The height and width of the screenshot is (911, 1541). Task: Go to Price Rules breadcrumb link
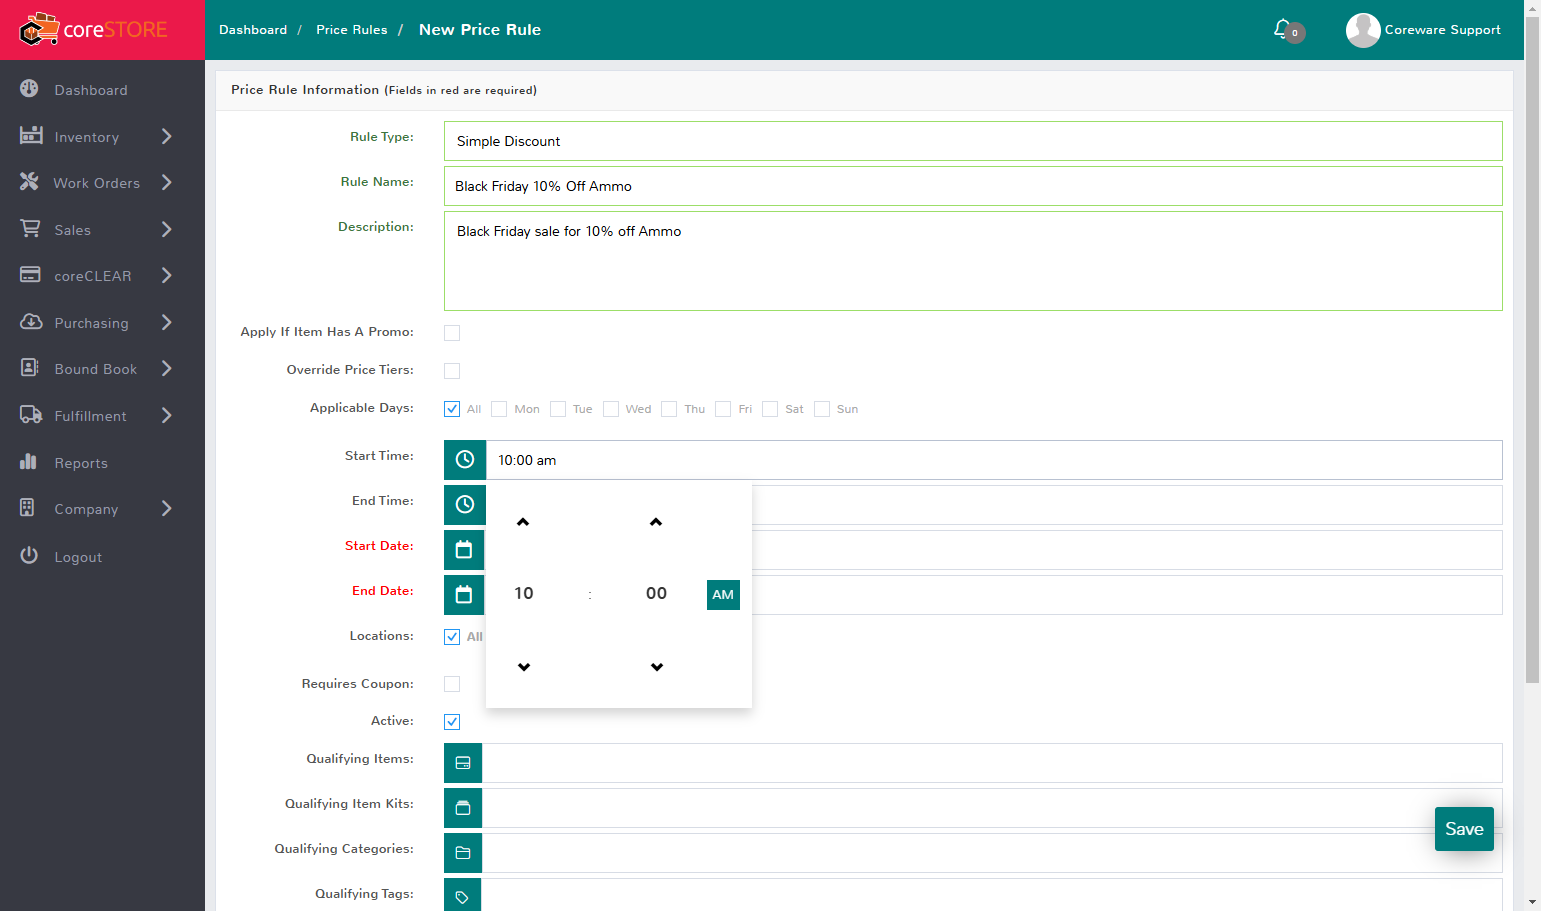tap(352, 30)
